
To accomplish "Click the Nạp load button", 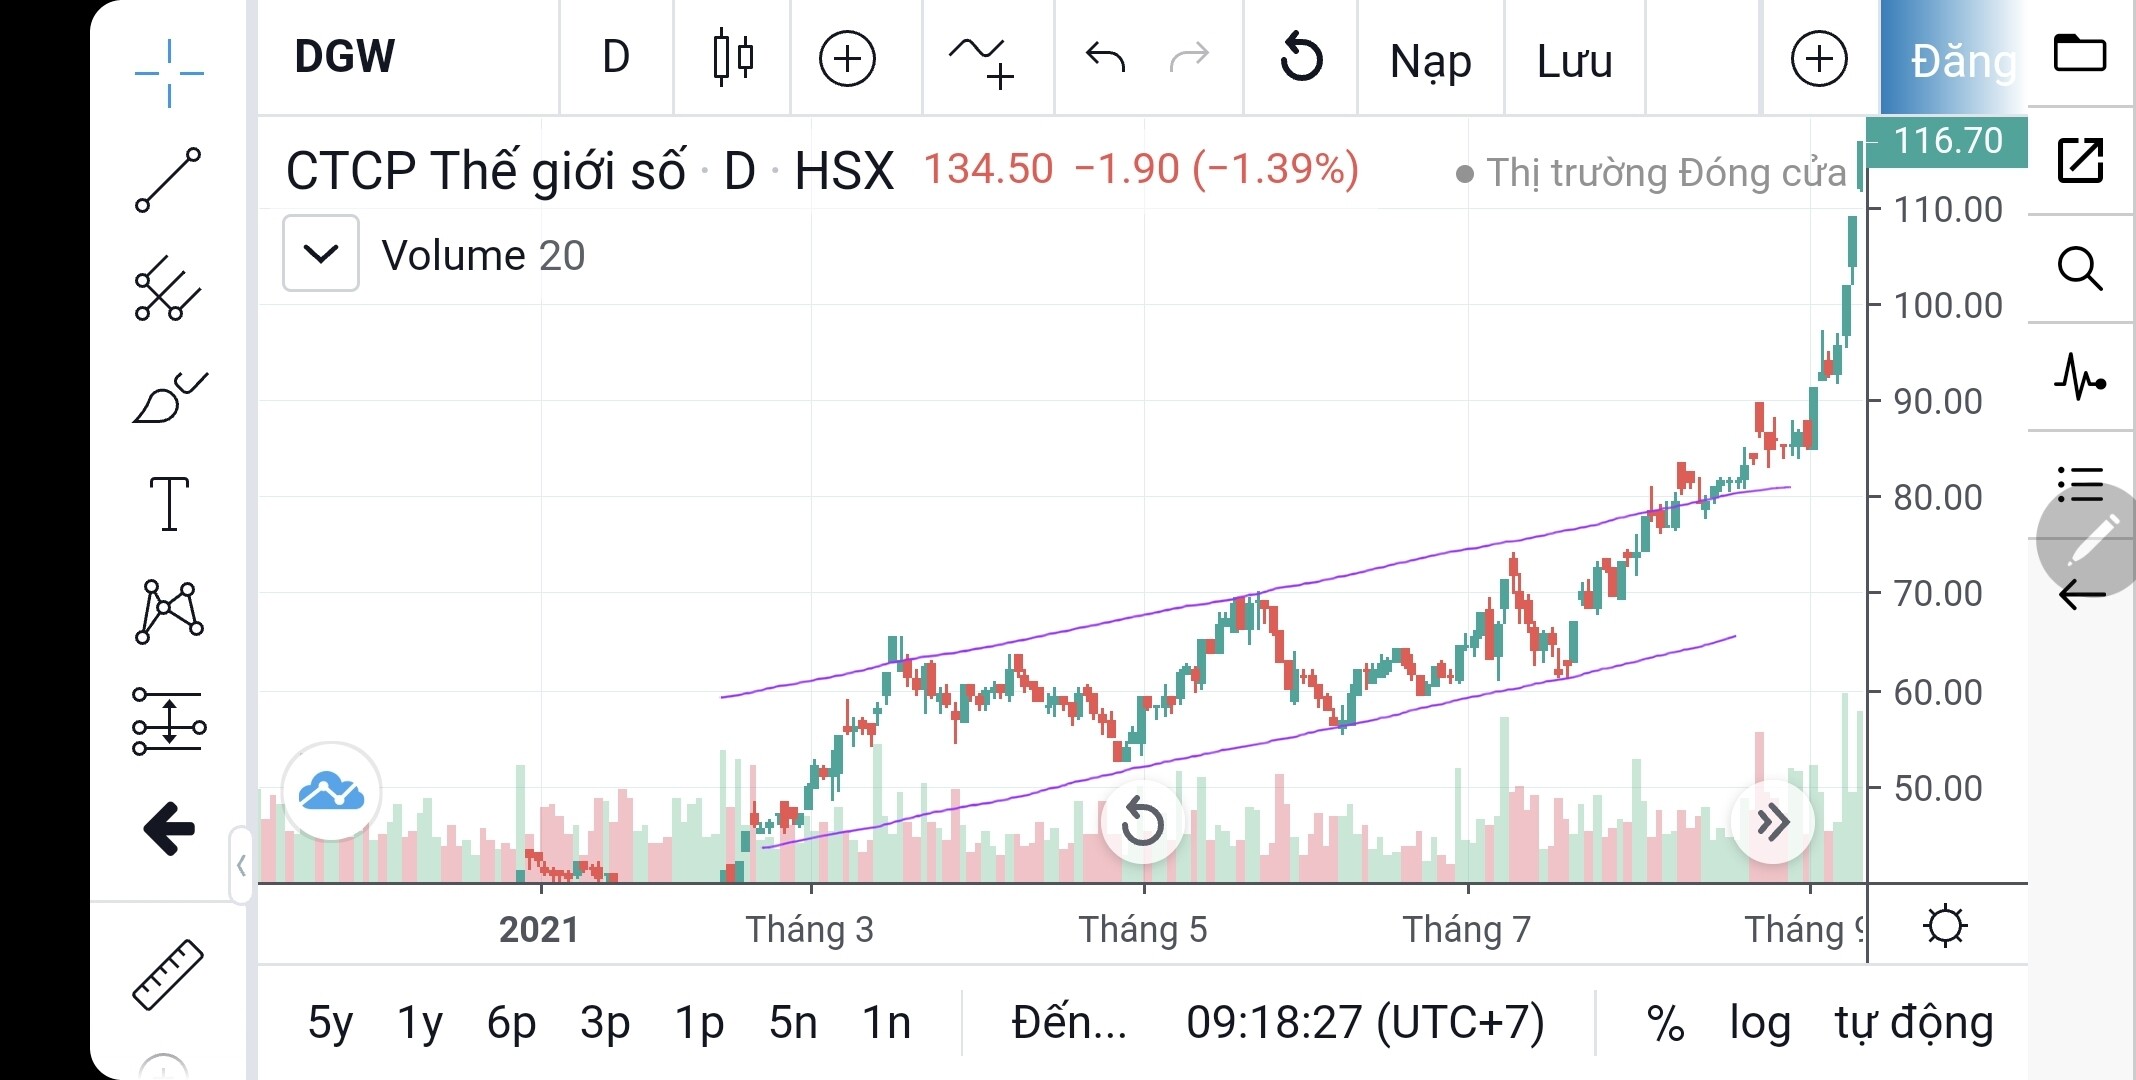I will pyautogui.click(x=1430, y=62).
